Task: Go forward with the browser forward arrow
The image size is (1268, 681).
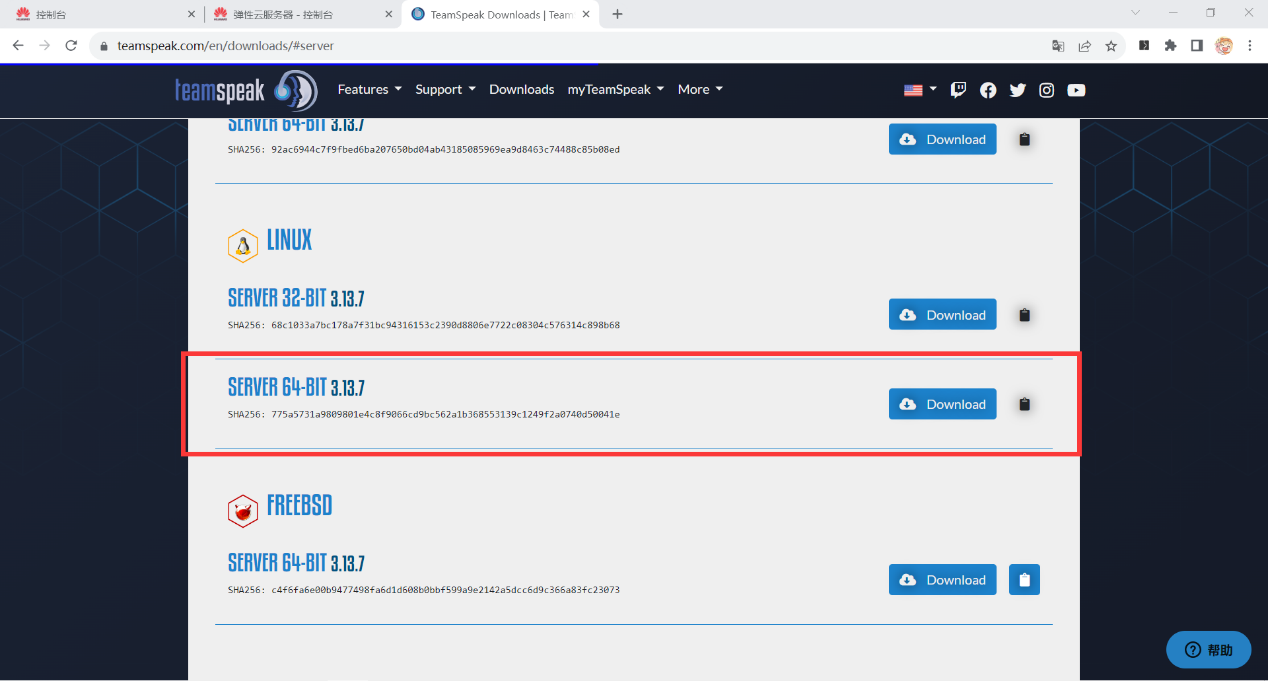Action: tap(44, 46)
